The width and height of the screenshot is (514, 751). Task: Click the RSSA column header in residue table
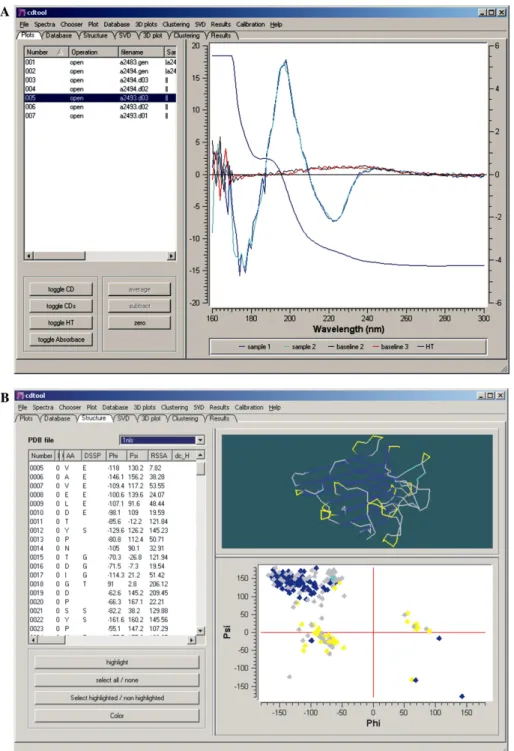pos(159,455)
